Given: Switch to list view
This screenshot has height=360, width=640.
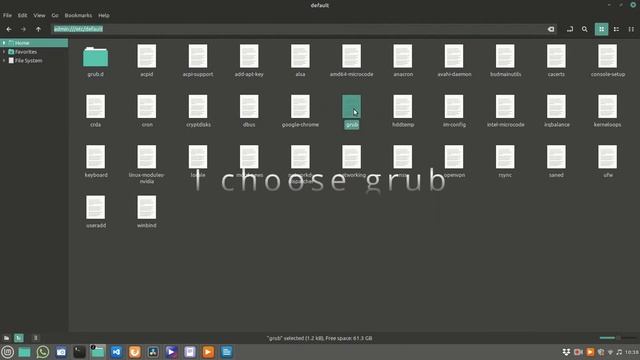Looking at the screenshot, I should (616, 29).
